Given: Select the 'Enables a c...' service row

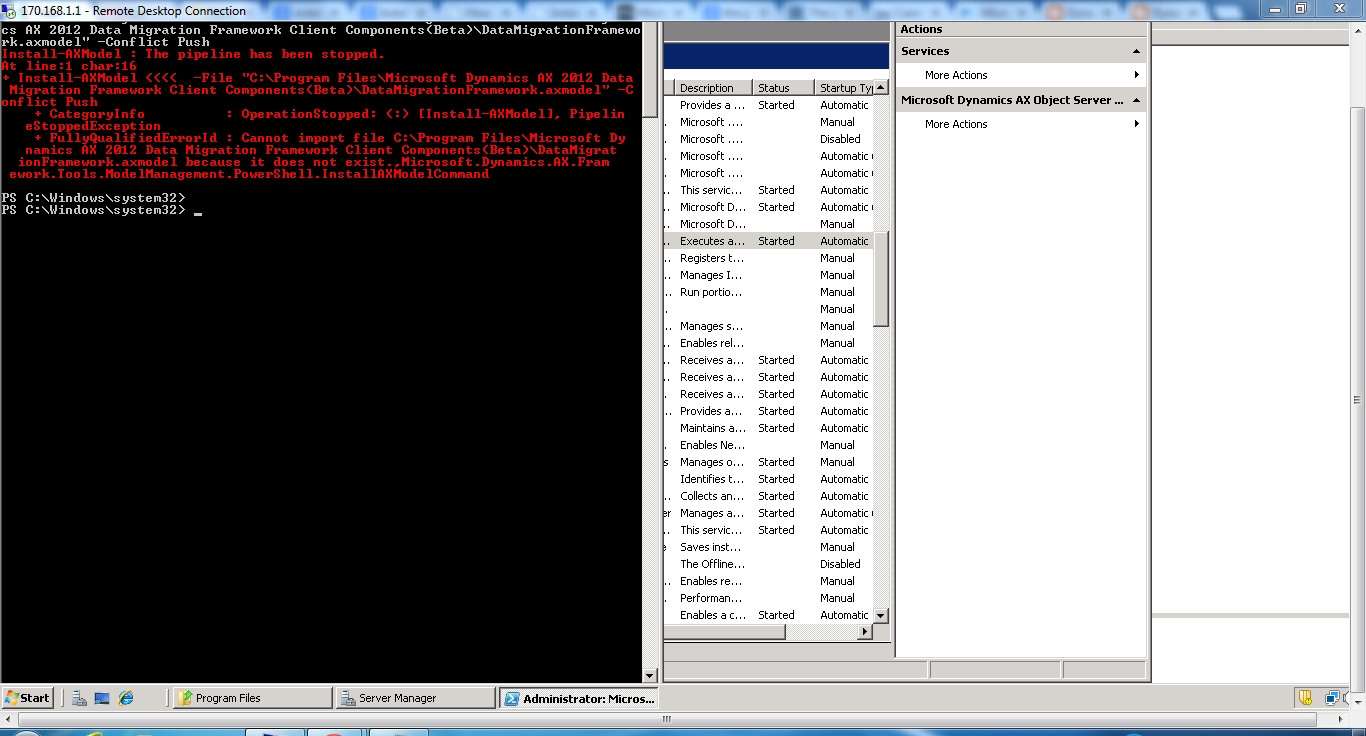Looking at the screenshot, I should pyautogui.click(x=768, y=615).
